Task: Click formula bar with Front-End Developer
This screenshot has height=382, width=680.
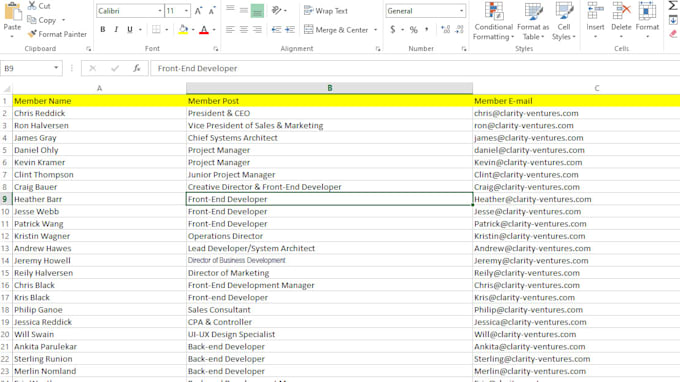Action: (x=415, y=68)
